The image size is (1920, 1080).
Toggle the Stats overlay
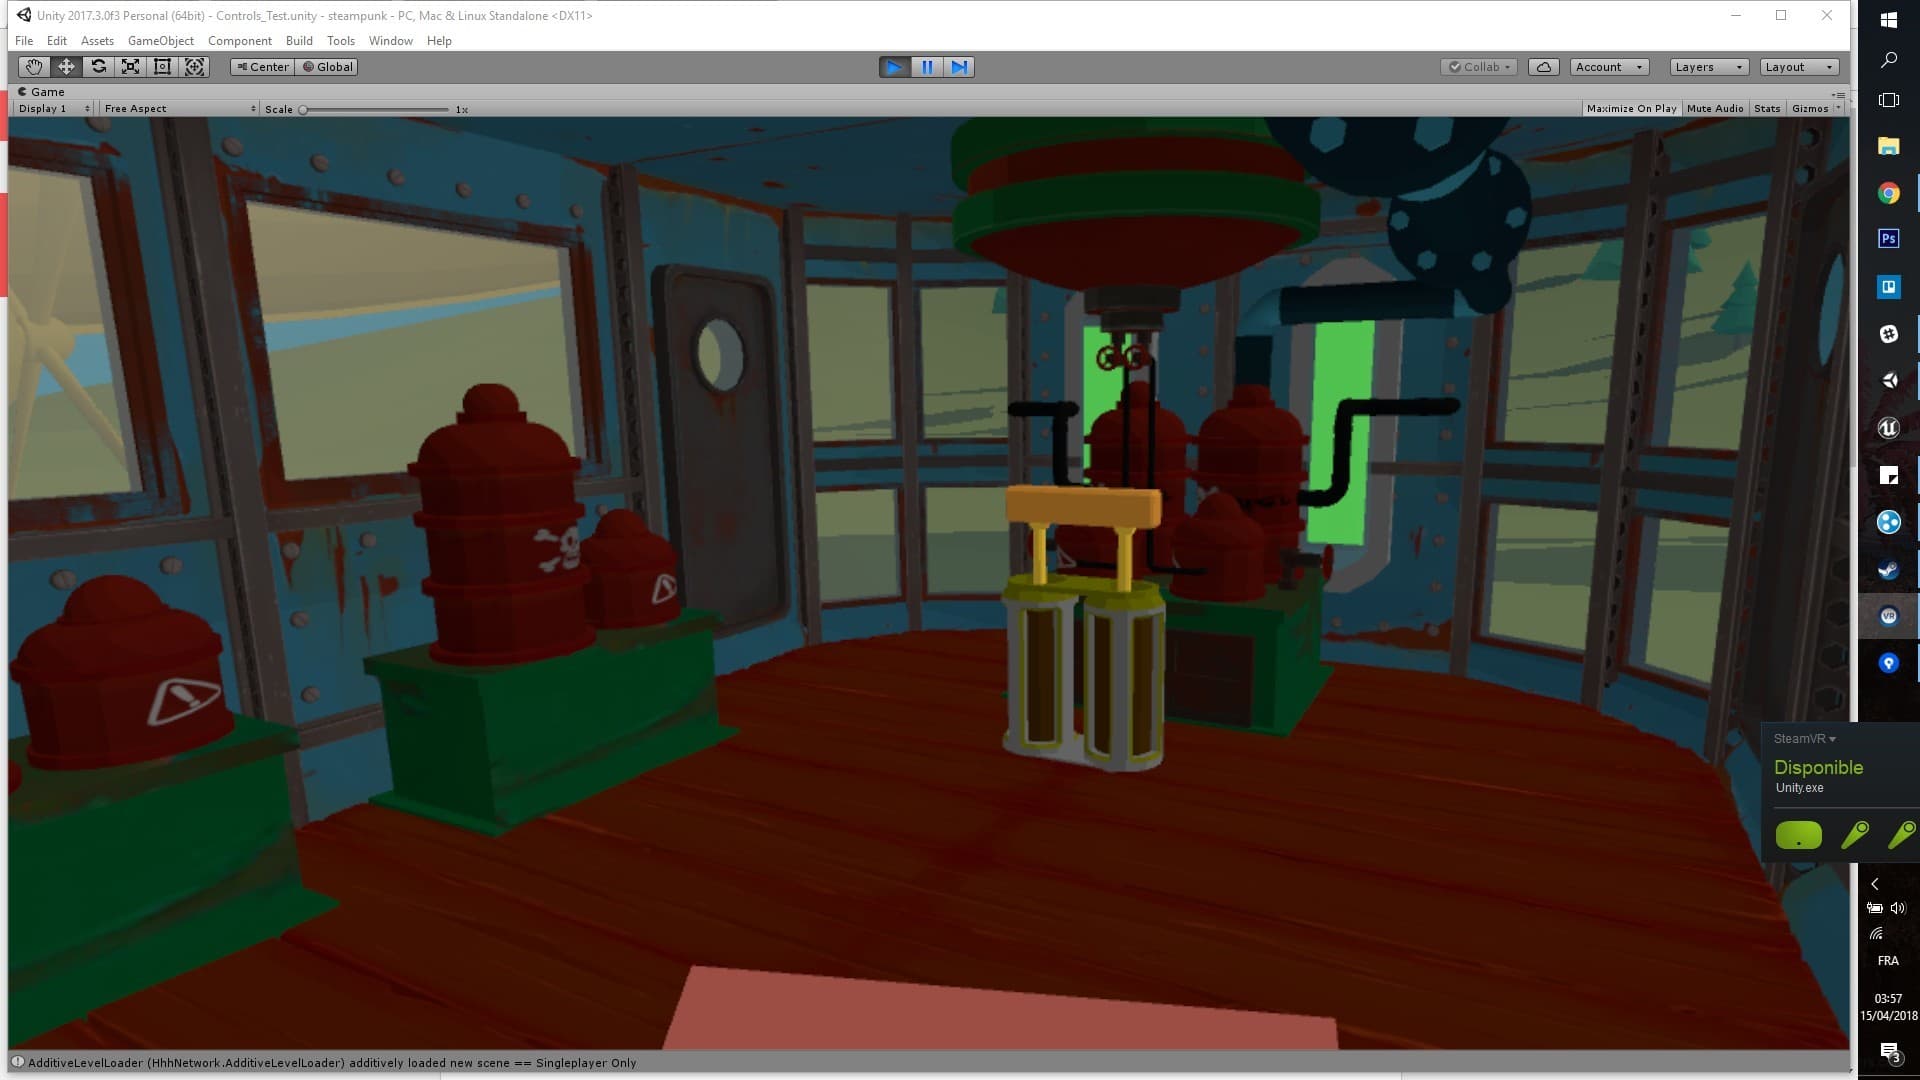1767,108
